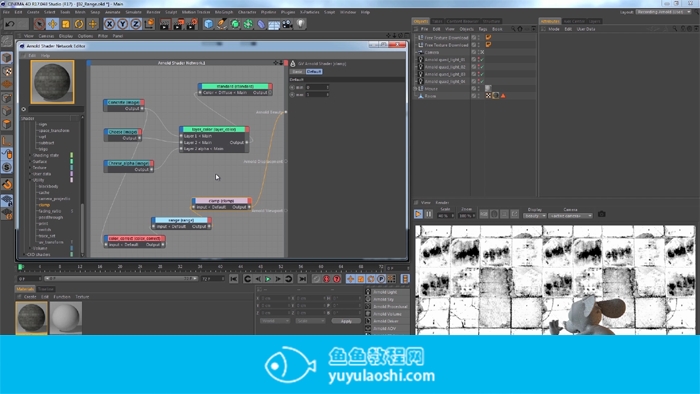
Task: Select the clamp shader in utility list
Action: pos(44,205)
